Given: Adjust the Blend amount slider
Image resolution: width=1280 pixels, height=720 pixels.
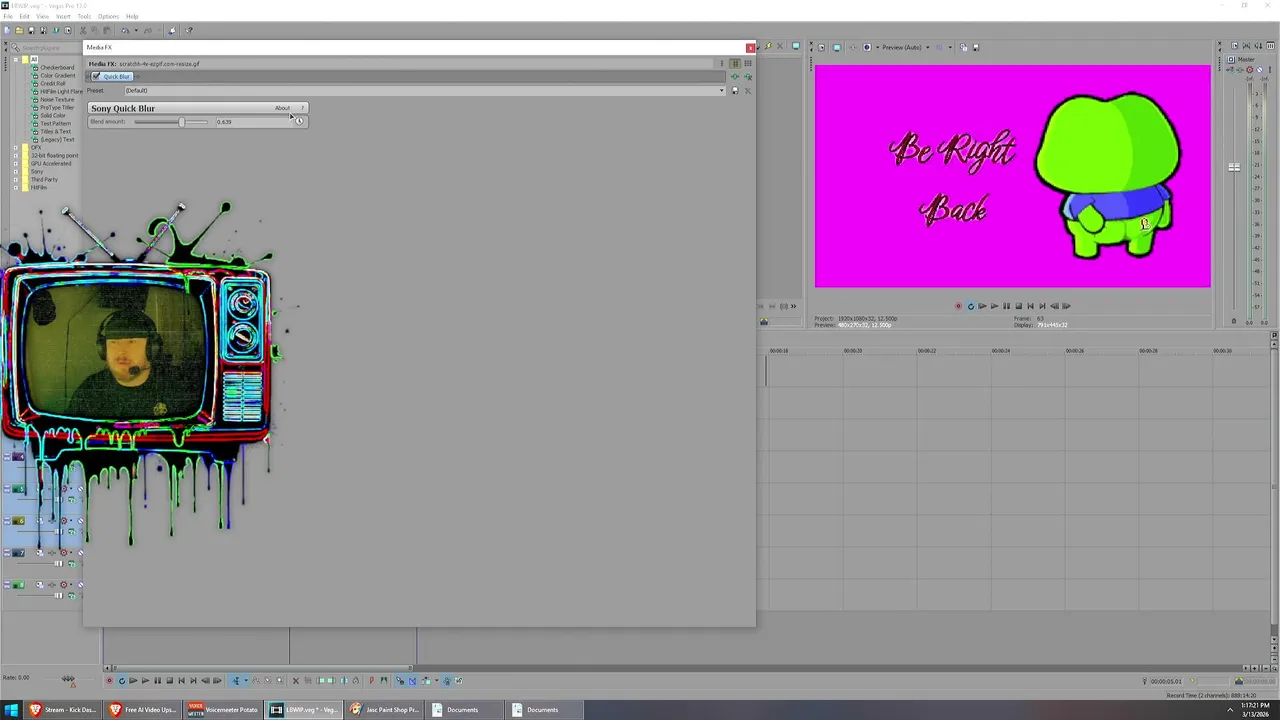Looking at the screenshot, I should click(x=181, y=121).
